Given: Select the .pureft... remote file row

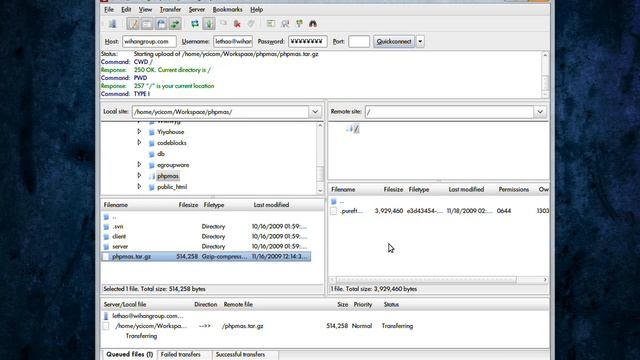Looking at the screenshot, I should [439, 211].
